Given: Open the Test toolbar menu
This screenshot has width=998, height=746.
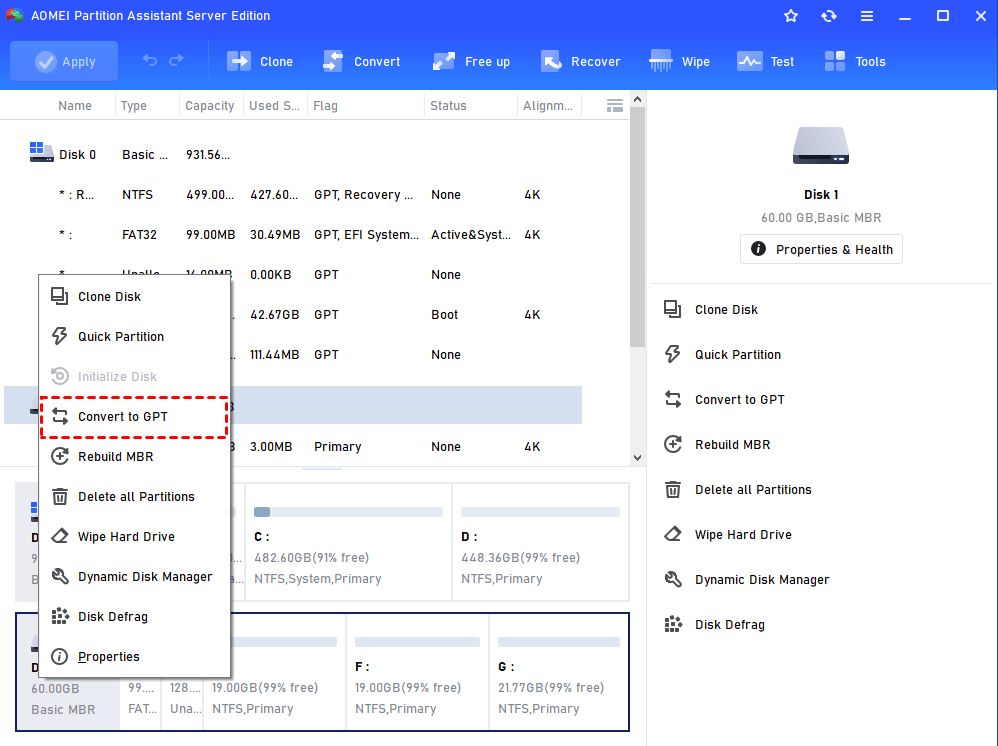Looking at the screenshot, I should (x=765, y=61).
